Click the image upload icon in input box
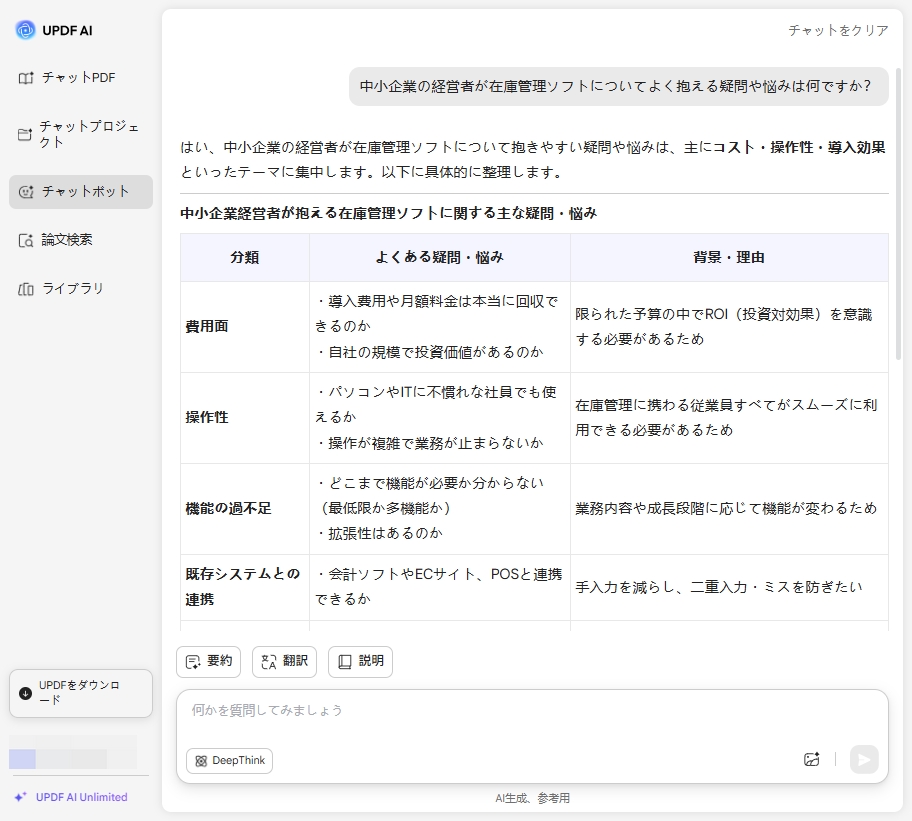The height and width of the screenshot is (821, 912). coord(812,759)
